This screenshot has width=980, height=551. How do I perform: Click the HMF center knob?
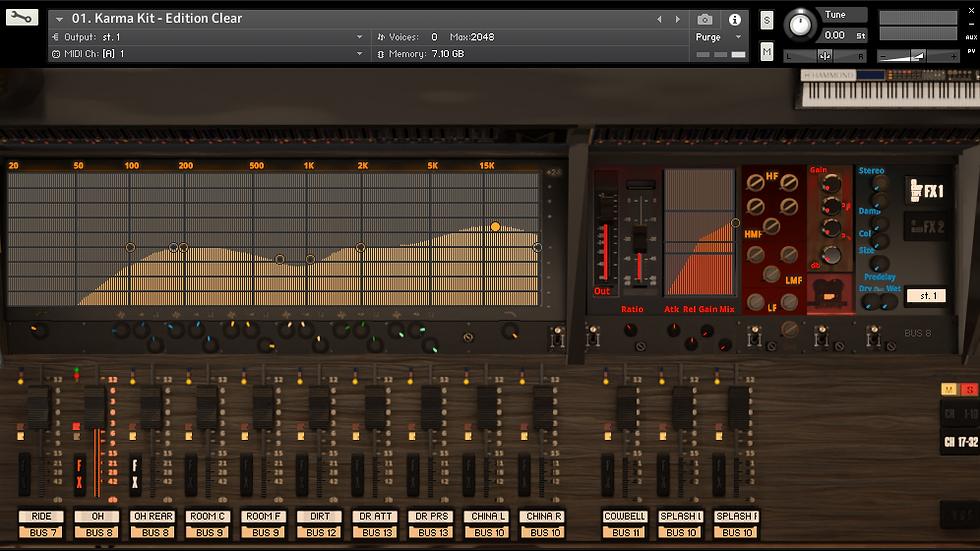click(x=772, y=226)
